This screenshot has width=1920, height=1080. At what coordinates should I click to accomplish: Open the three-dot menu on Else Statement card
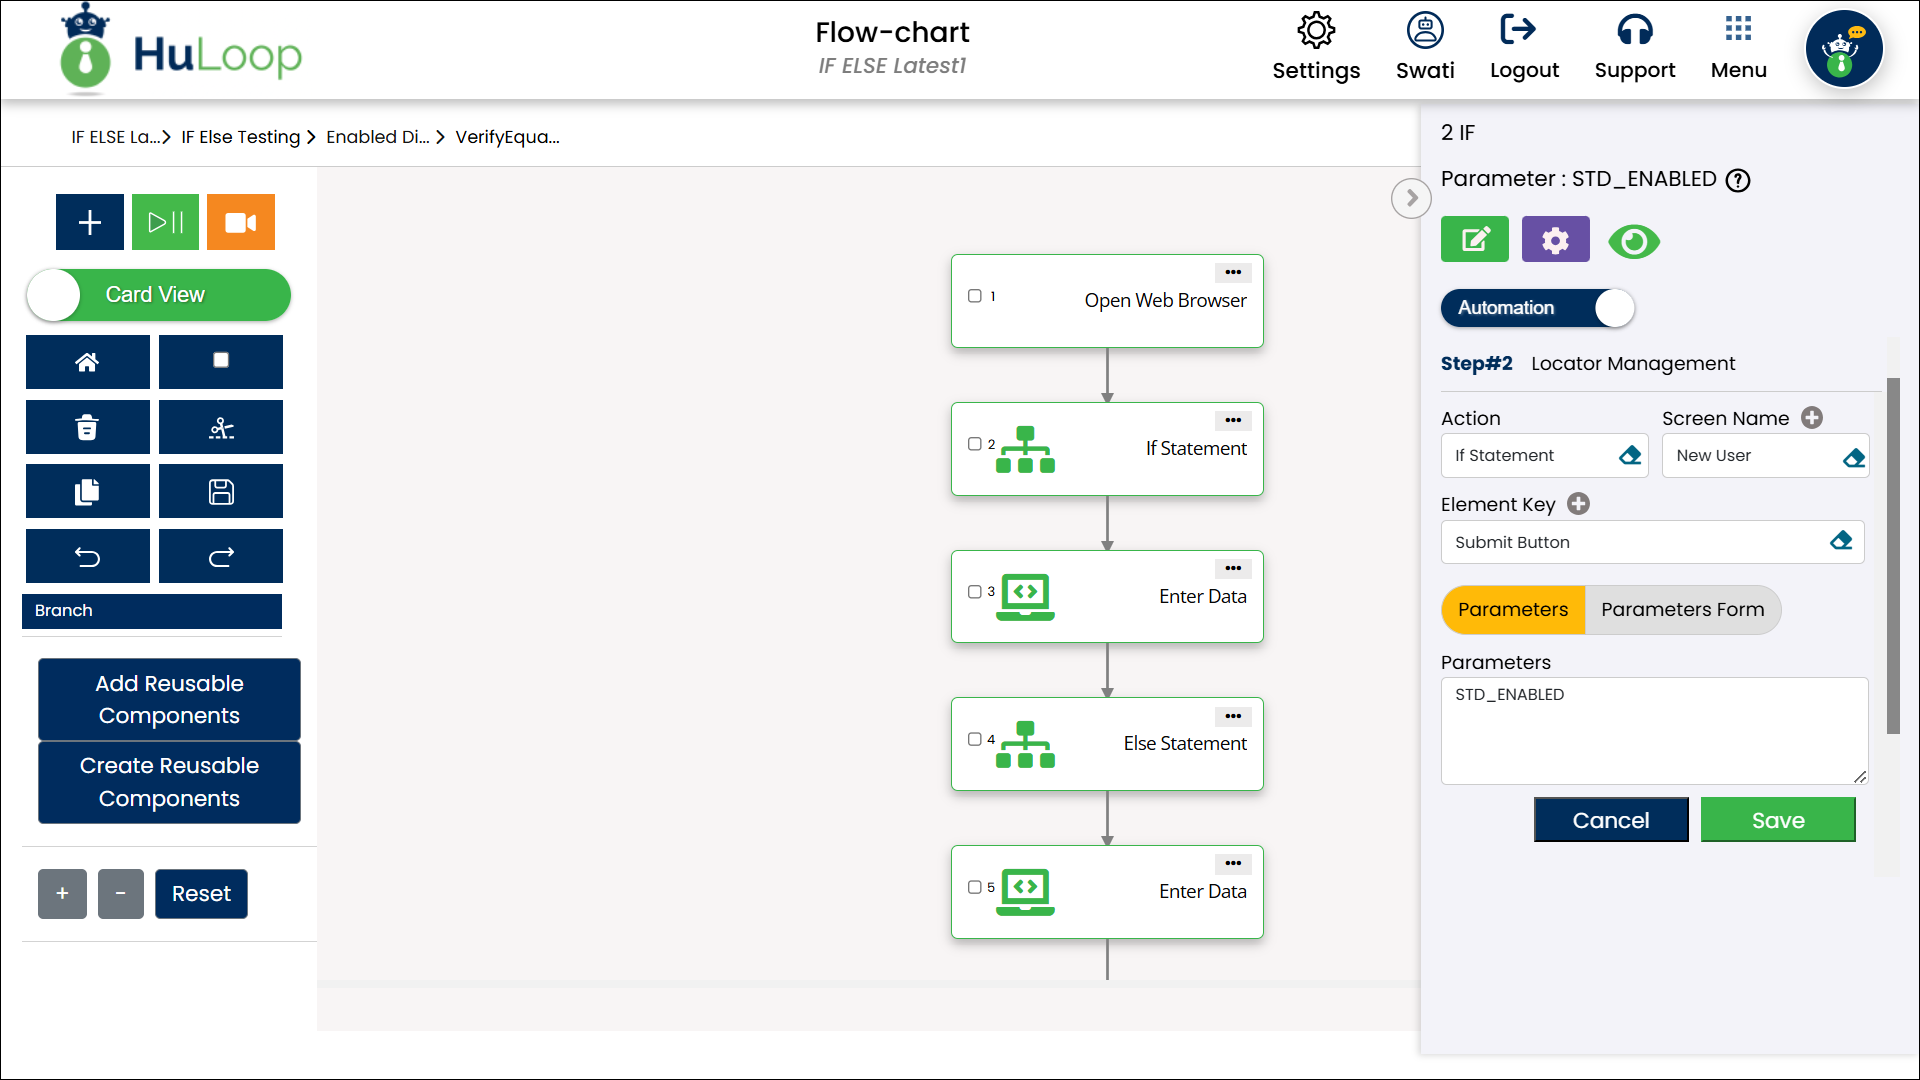click(x=1233, y=716)
